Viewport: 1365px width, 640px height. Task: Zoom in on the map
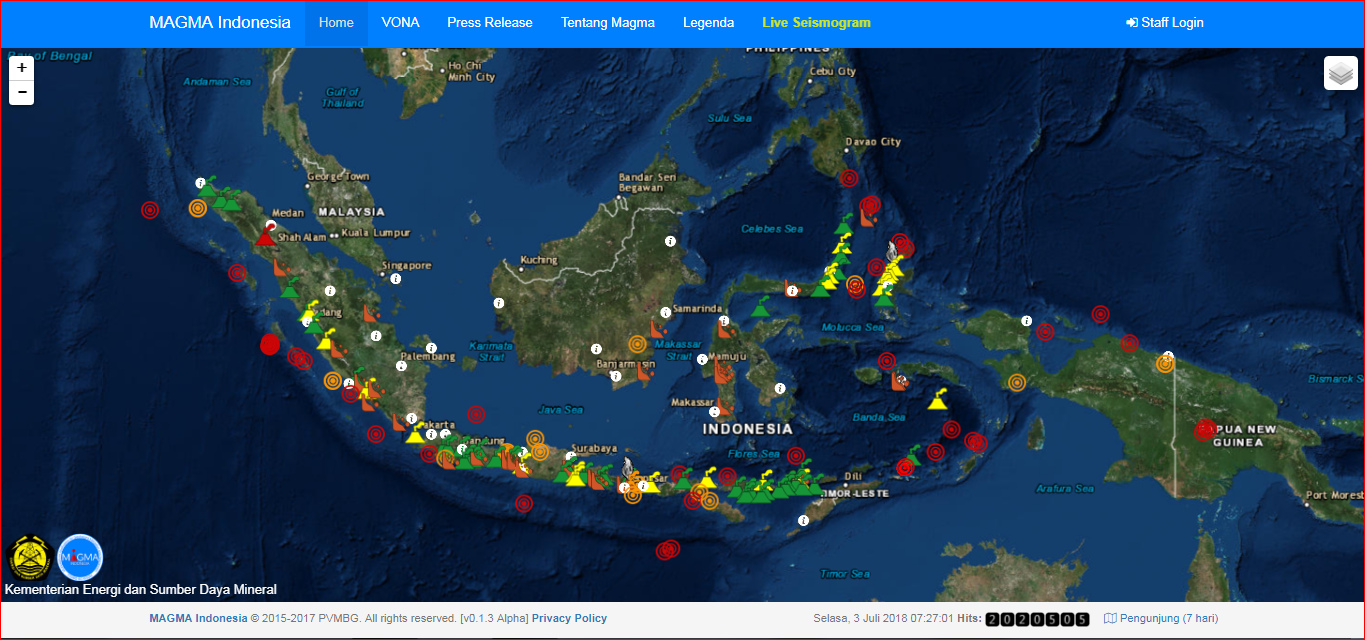(22, 68)
